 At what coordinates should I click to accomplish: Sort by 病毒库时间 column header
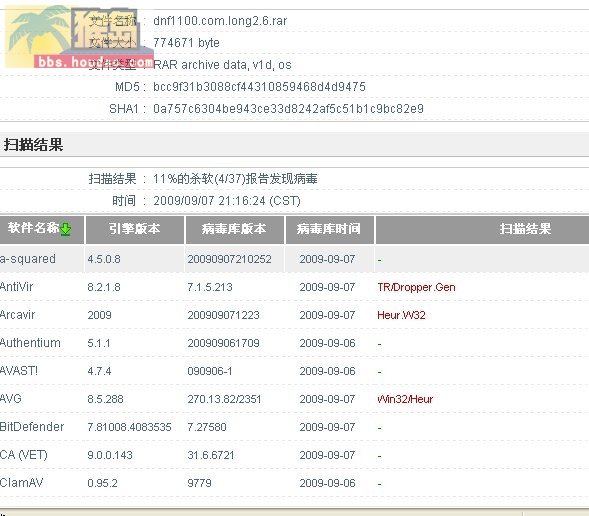click(329, 229)
